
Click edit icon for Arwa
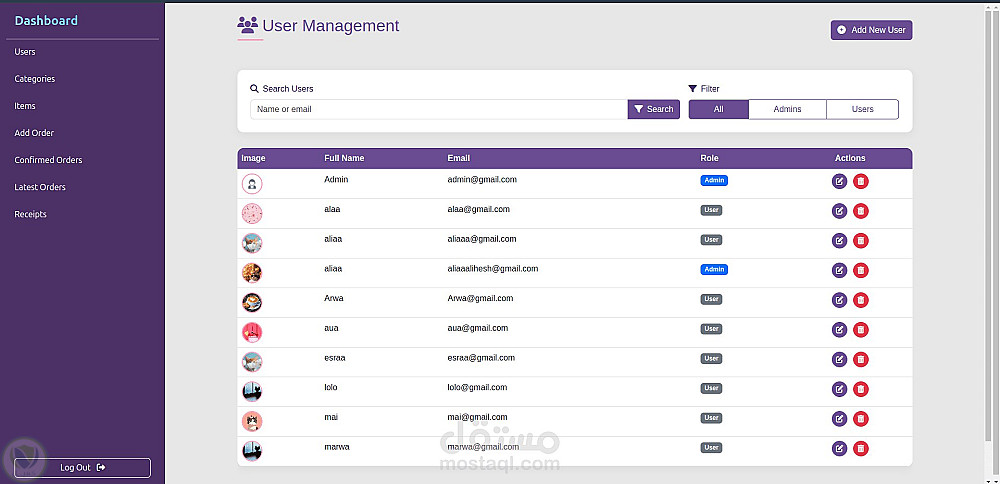coord(839,300)
